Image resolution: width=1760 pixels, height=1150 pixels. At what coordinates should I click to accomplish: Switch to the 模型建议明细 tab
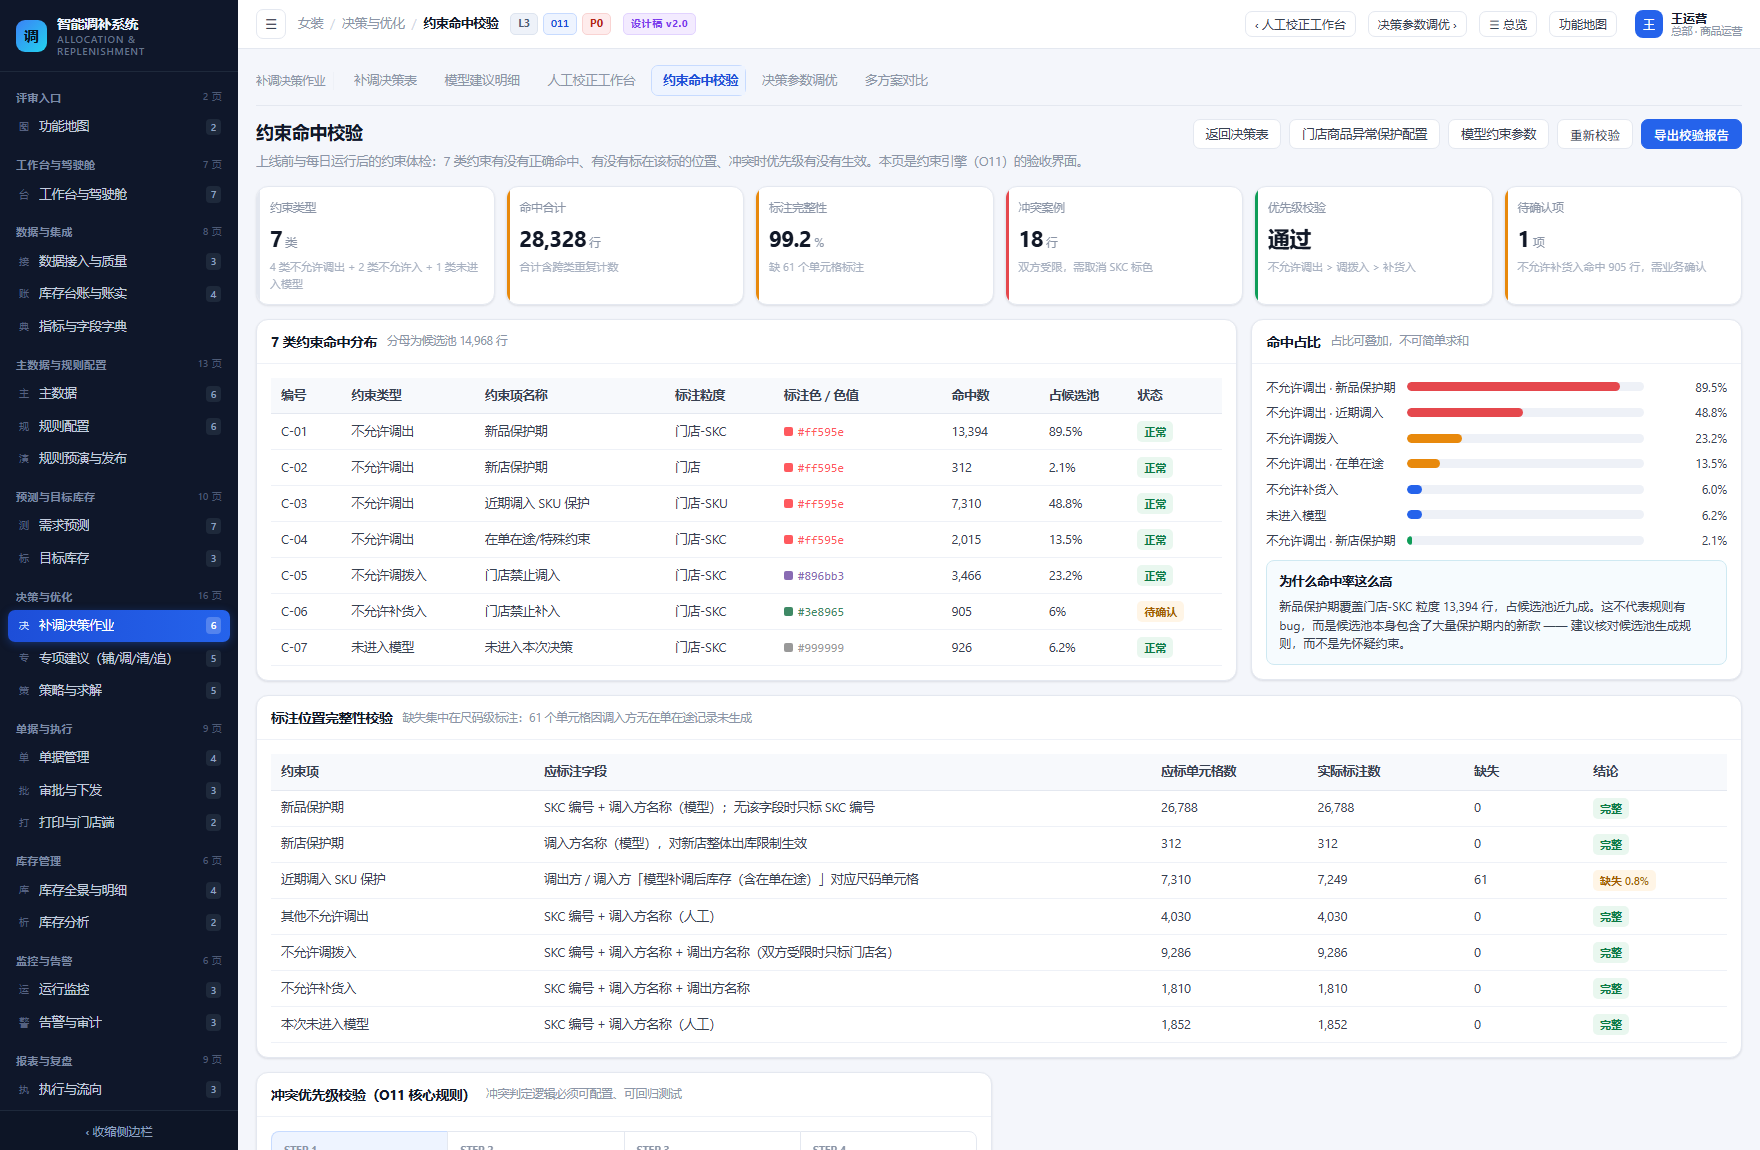[482, 80]
